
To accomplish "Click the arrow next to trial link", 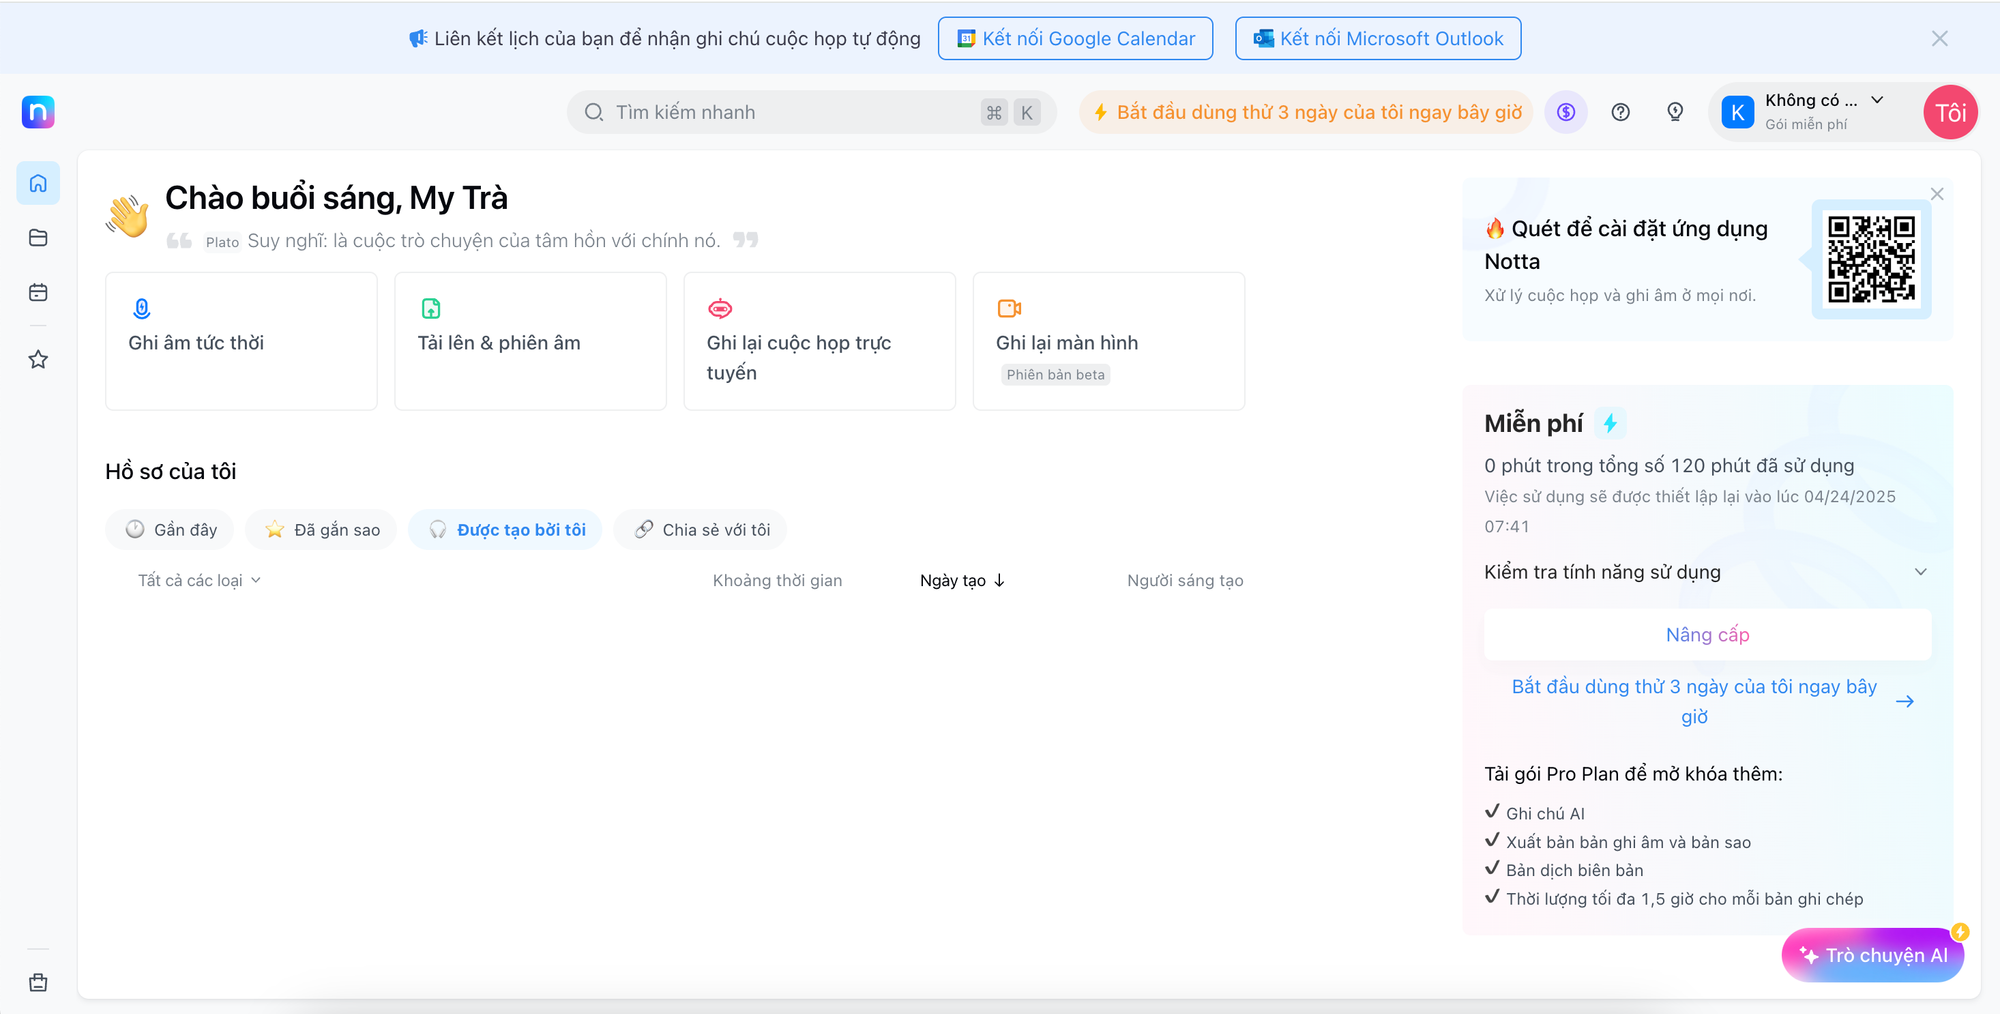I will pyautogui.click(x=1905, y=701).
